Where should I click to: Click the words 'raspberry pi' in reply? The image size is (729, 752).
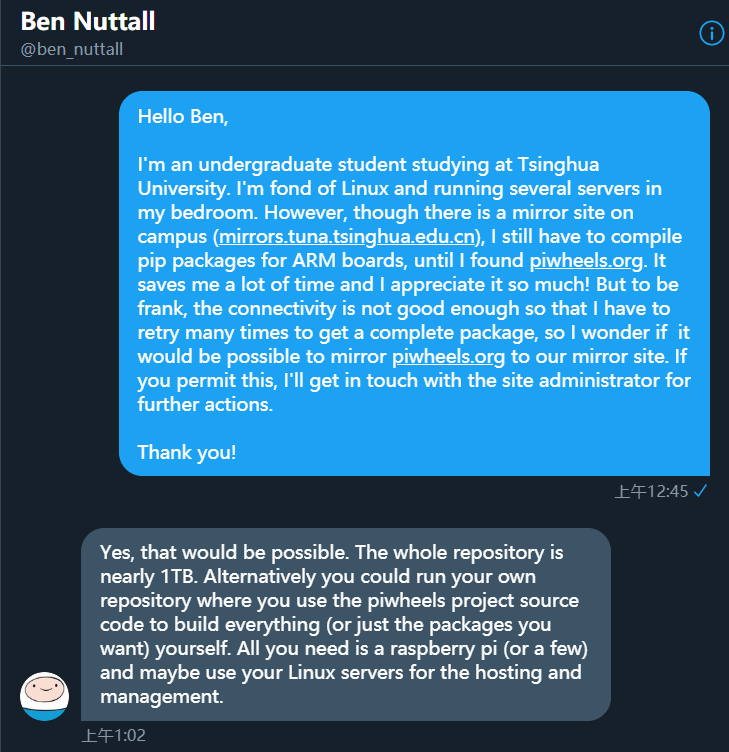[444, 648]
